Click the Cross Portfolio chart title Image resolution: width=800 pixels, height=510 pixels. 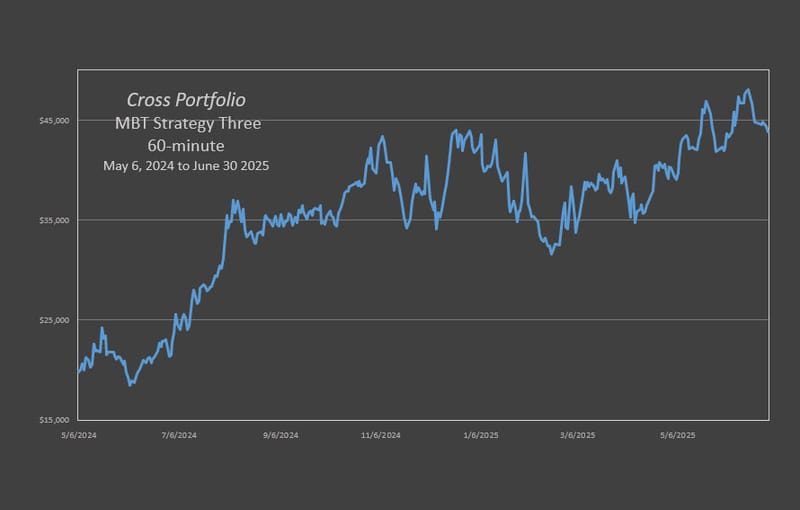click(186, 100)
